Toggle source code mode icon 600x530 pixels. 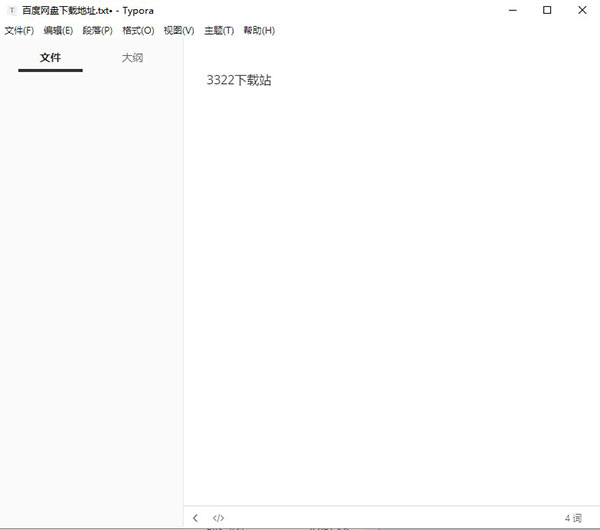tap(218, 518)
